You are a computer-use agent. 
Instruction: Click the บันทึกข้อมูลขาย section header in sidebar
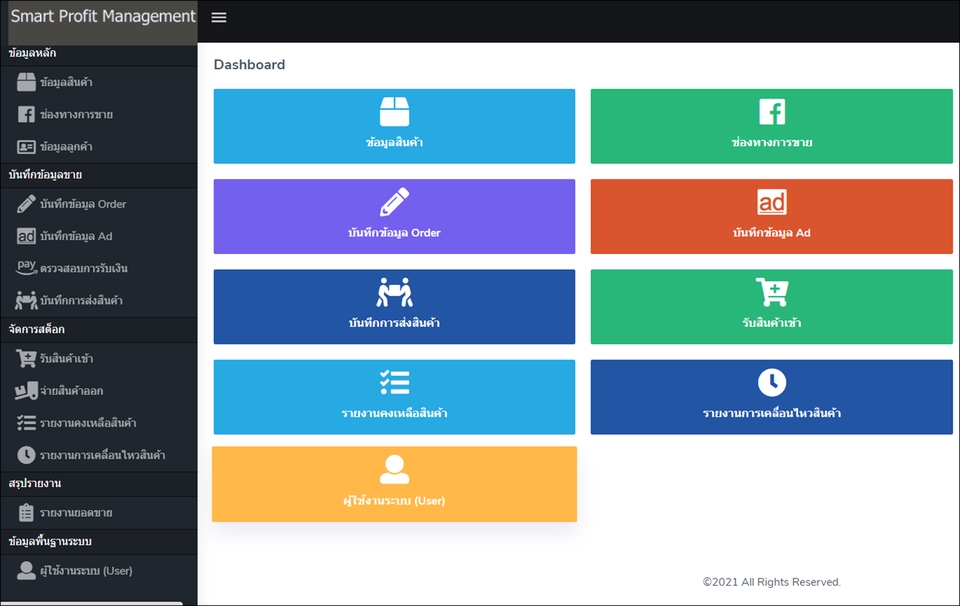[45, 175]
